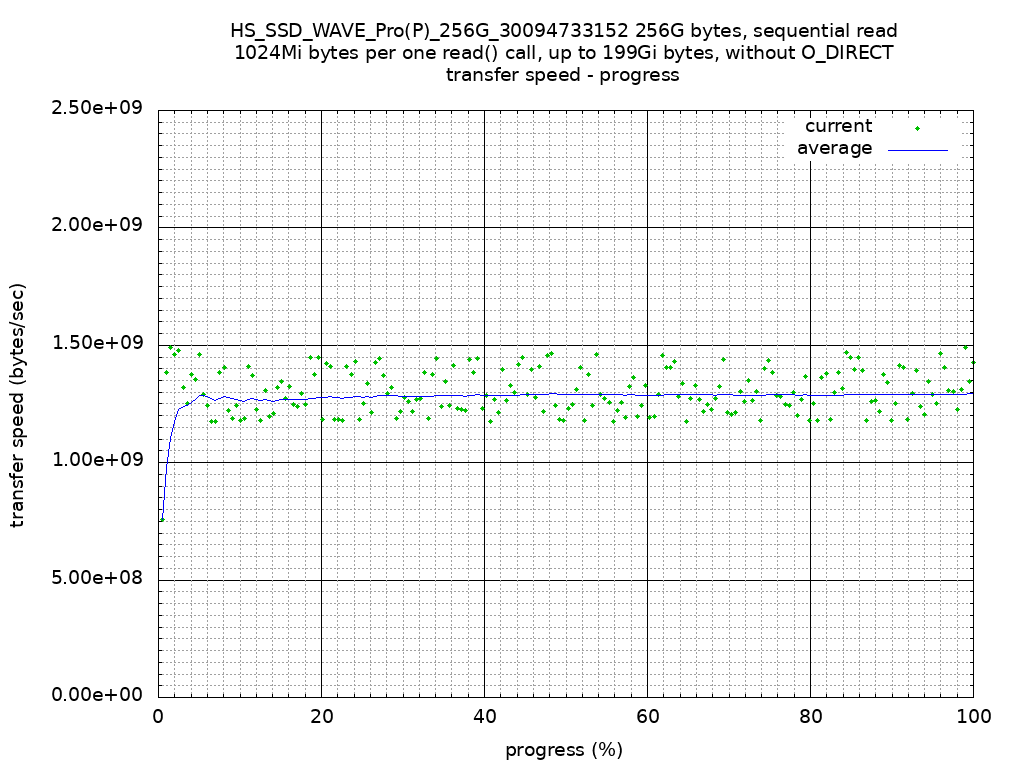Image resolution: width=1024 pixels, height=768 pixels.
Task: Click the 'HS_SSD_WAVE_Pro(P)_256G' chart title line
Action: [564, 31]
